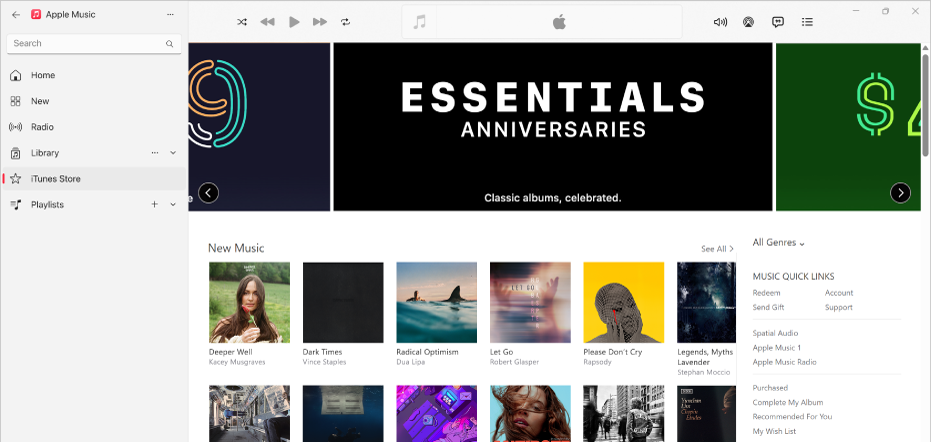The width and height of the screenshot is (934, 442).
Task: Open AirPlay output selector icon
Action: tap(748, 22)
